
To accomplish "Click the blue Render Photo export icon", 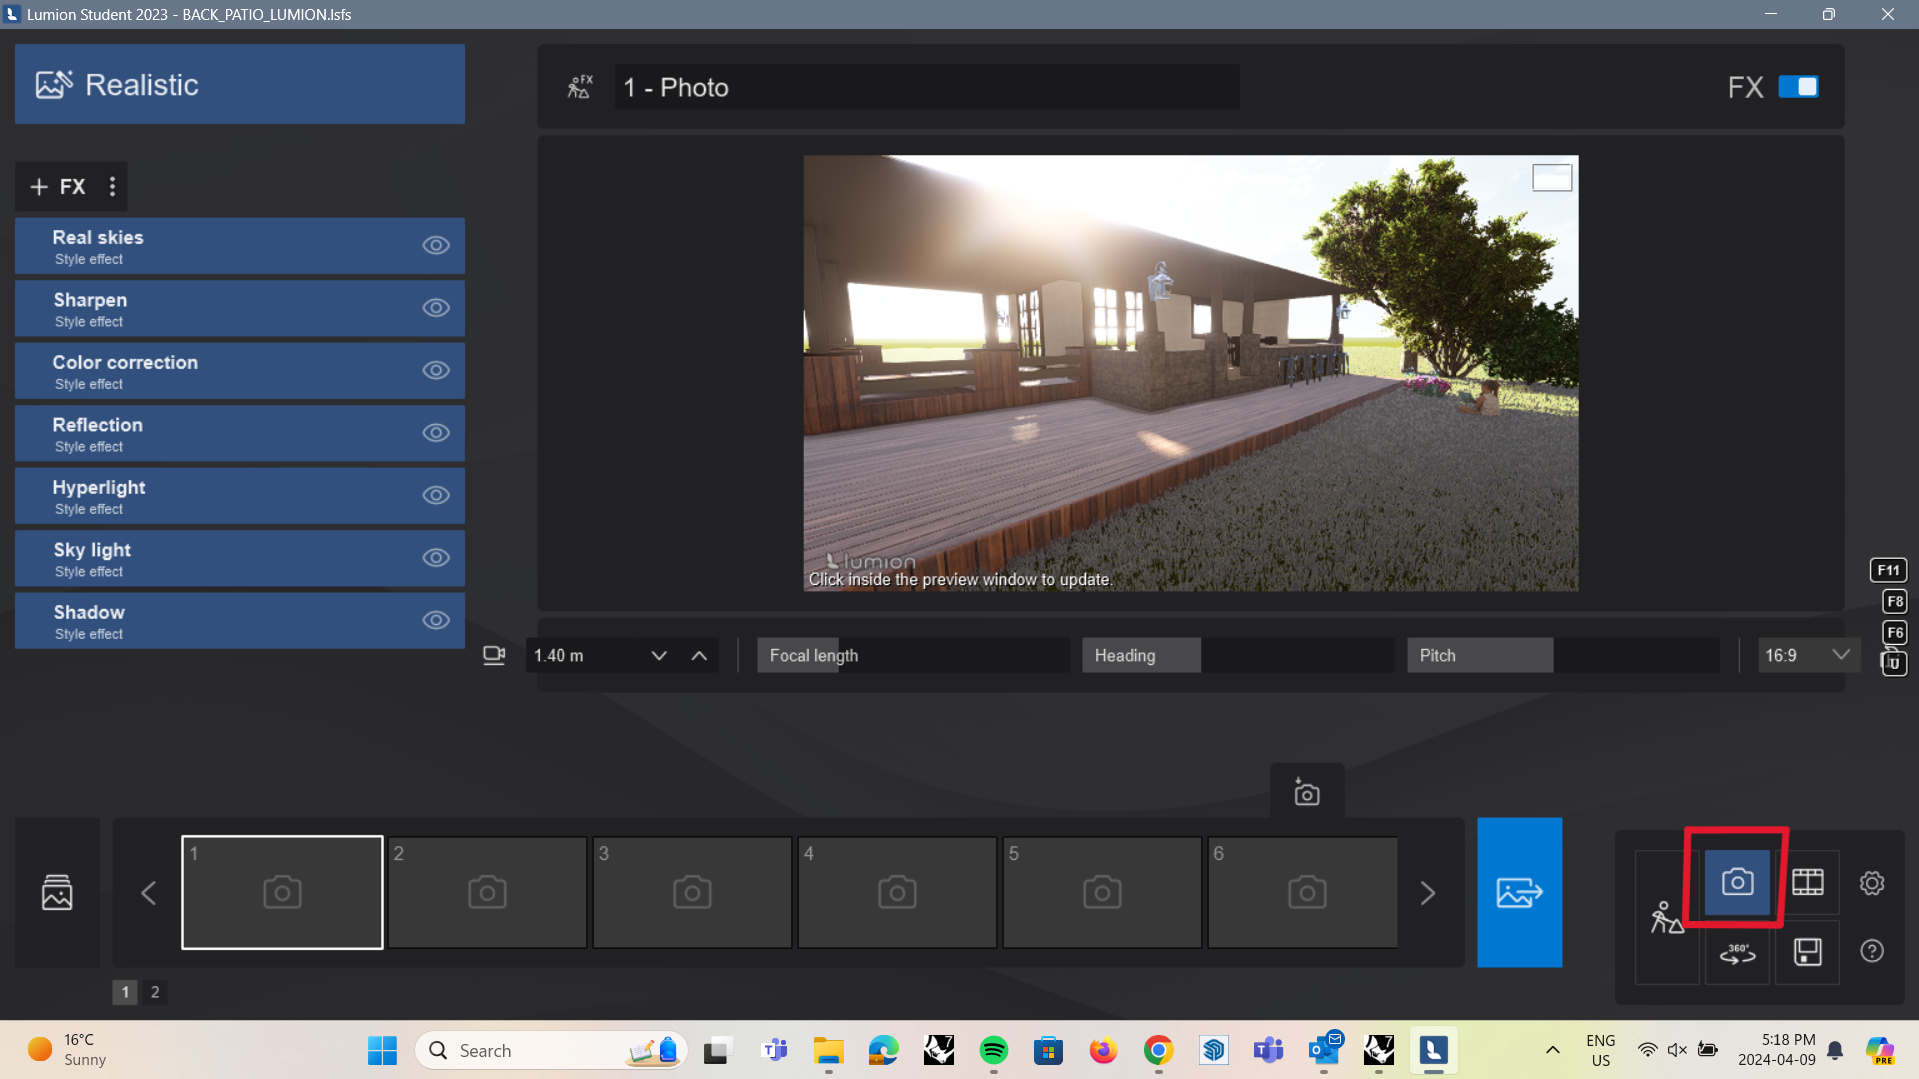I will [1519, 892].
